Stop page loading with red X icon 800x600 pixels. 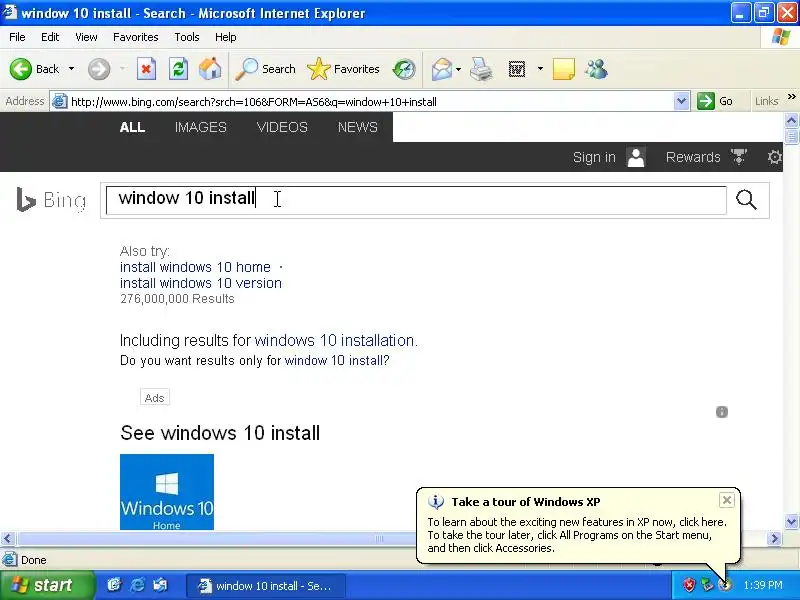click(x=146, y=69)
